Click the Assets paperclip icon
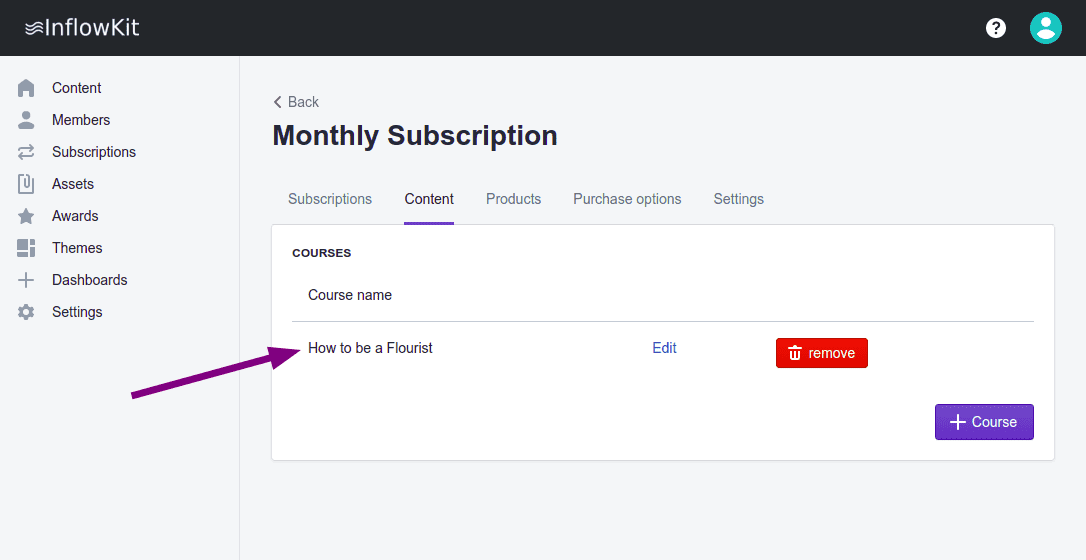The image size is (1086, 560). (26, 184)
